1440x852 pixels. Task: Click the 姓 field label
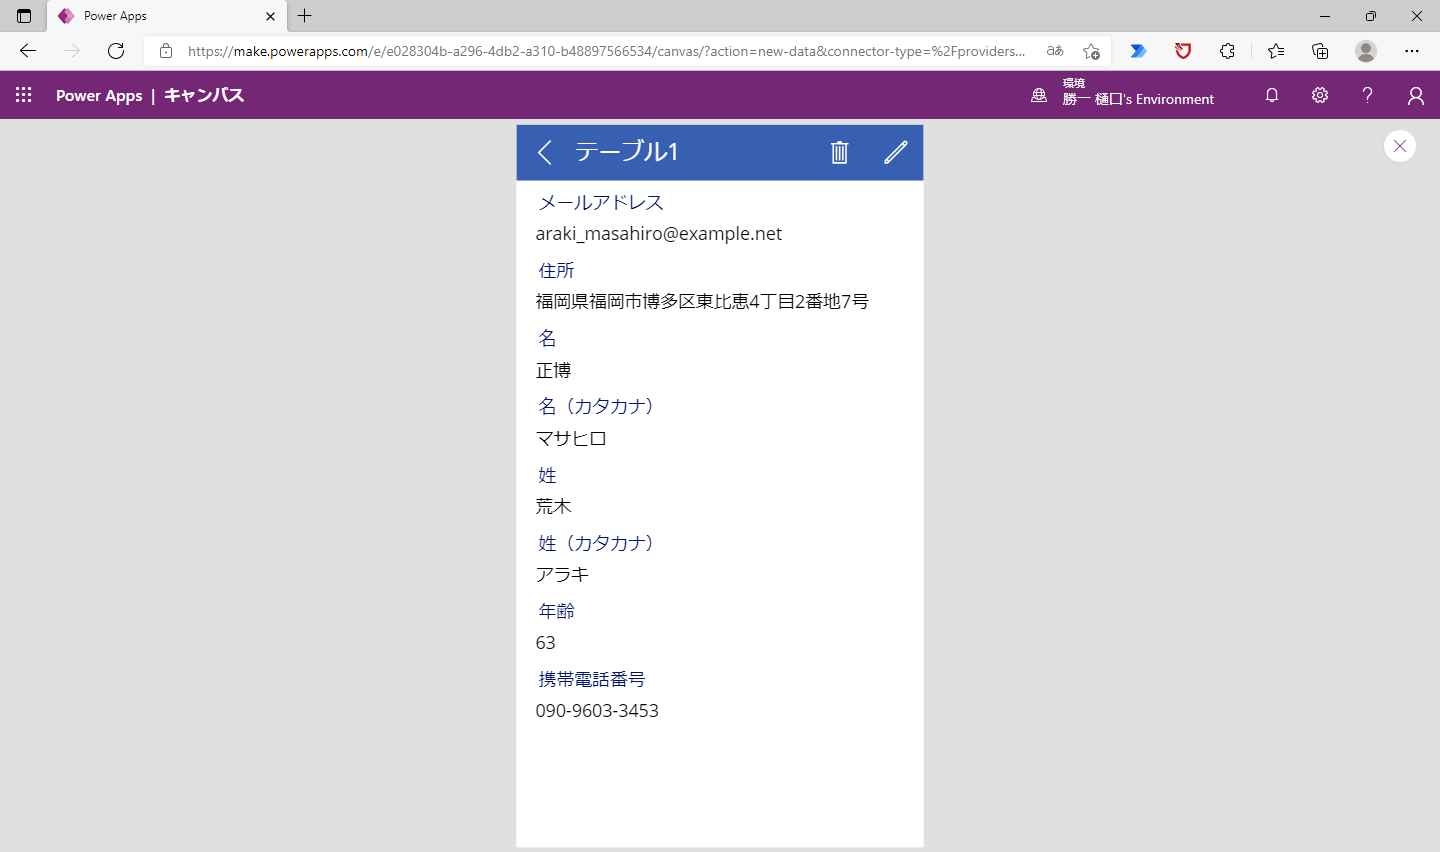point(547,476)
